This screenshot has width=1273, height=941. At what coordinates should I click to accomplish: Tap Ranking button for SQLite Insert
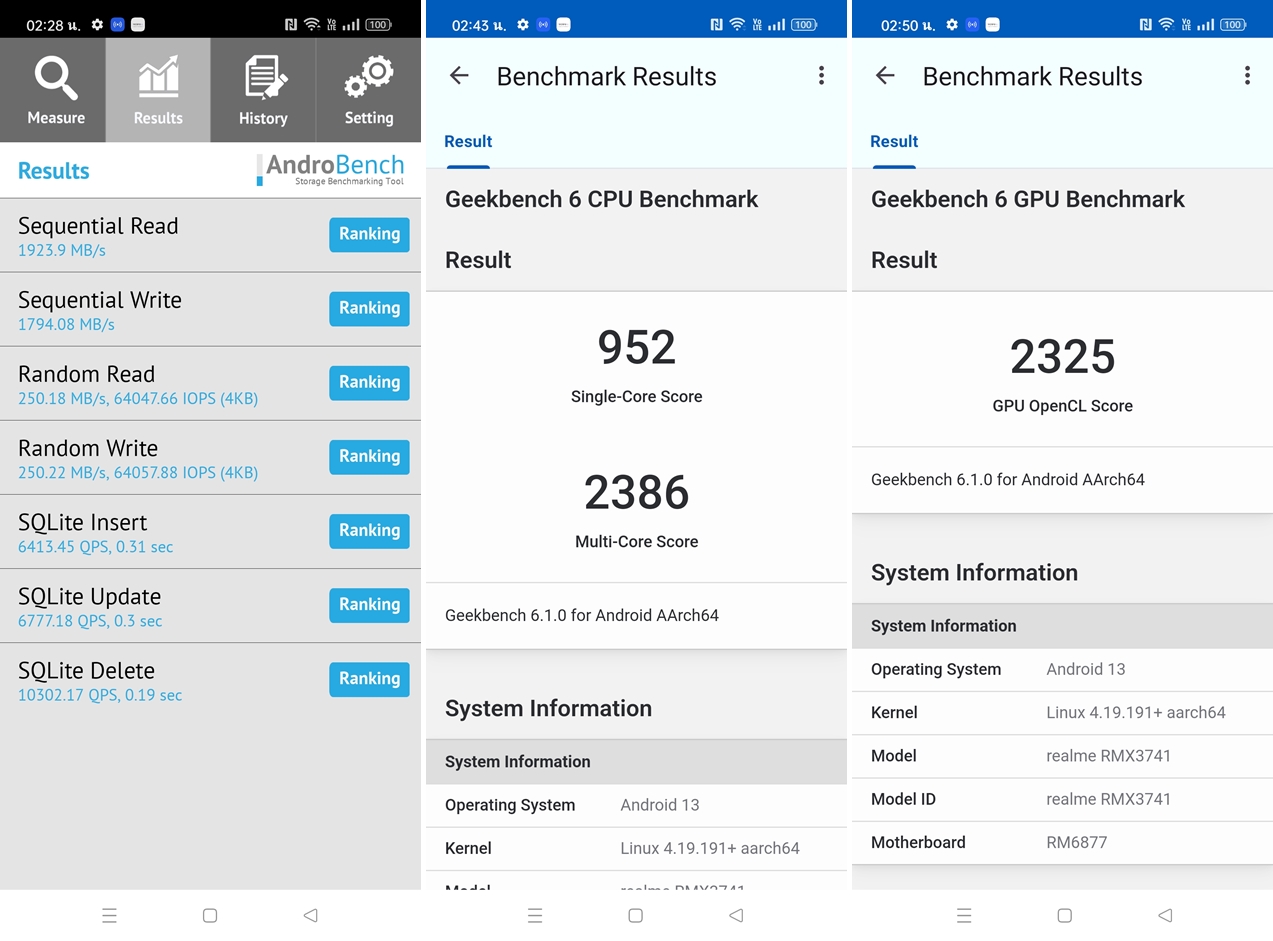(x=369, y=530)
